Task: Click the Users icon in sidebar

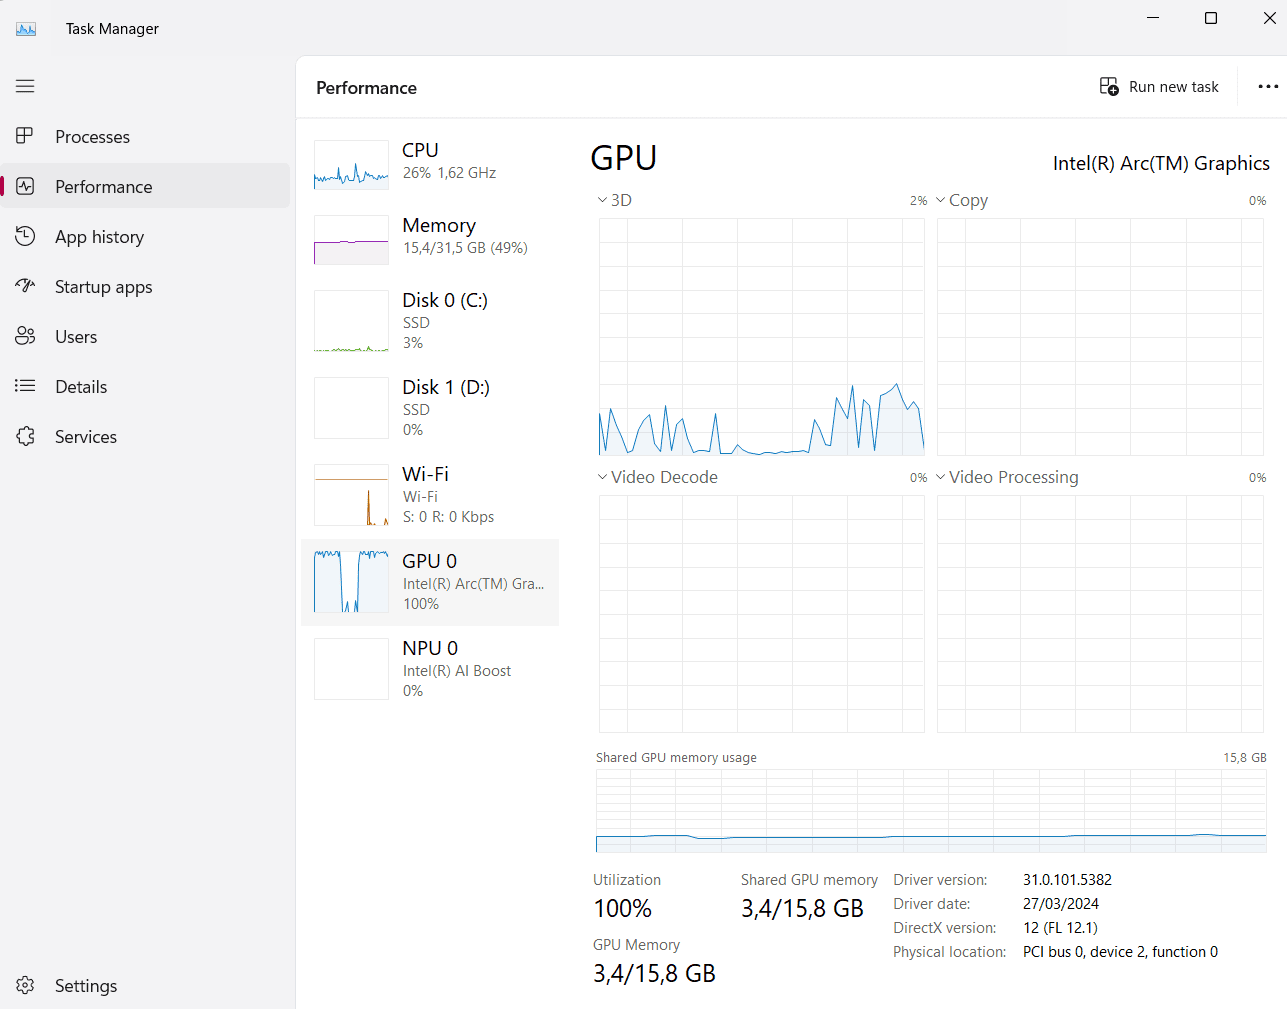Action: coord(25,336)
